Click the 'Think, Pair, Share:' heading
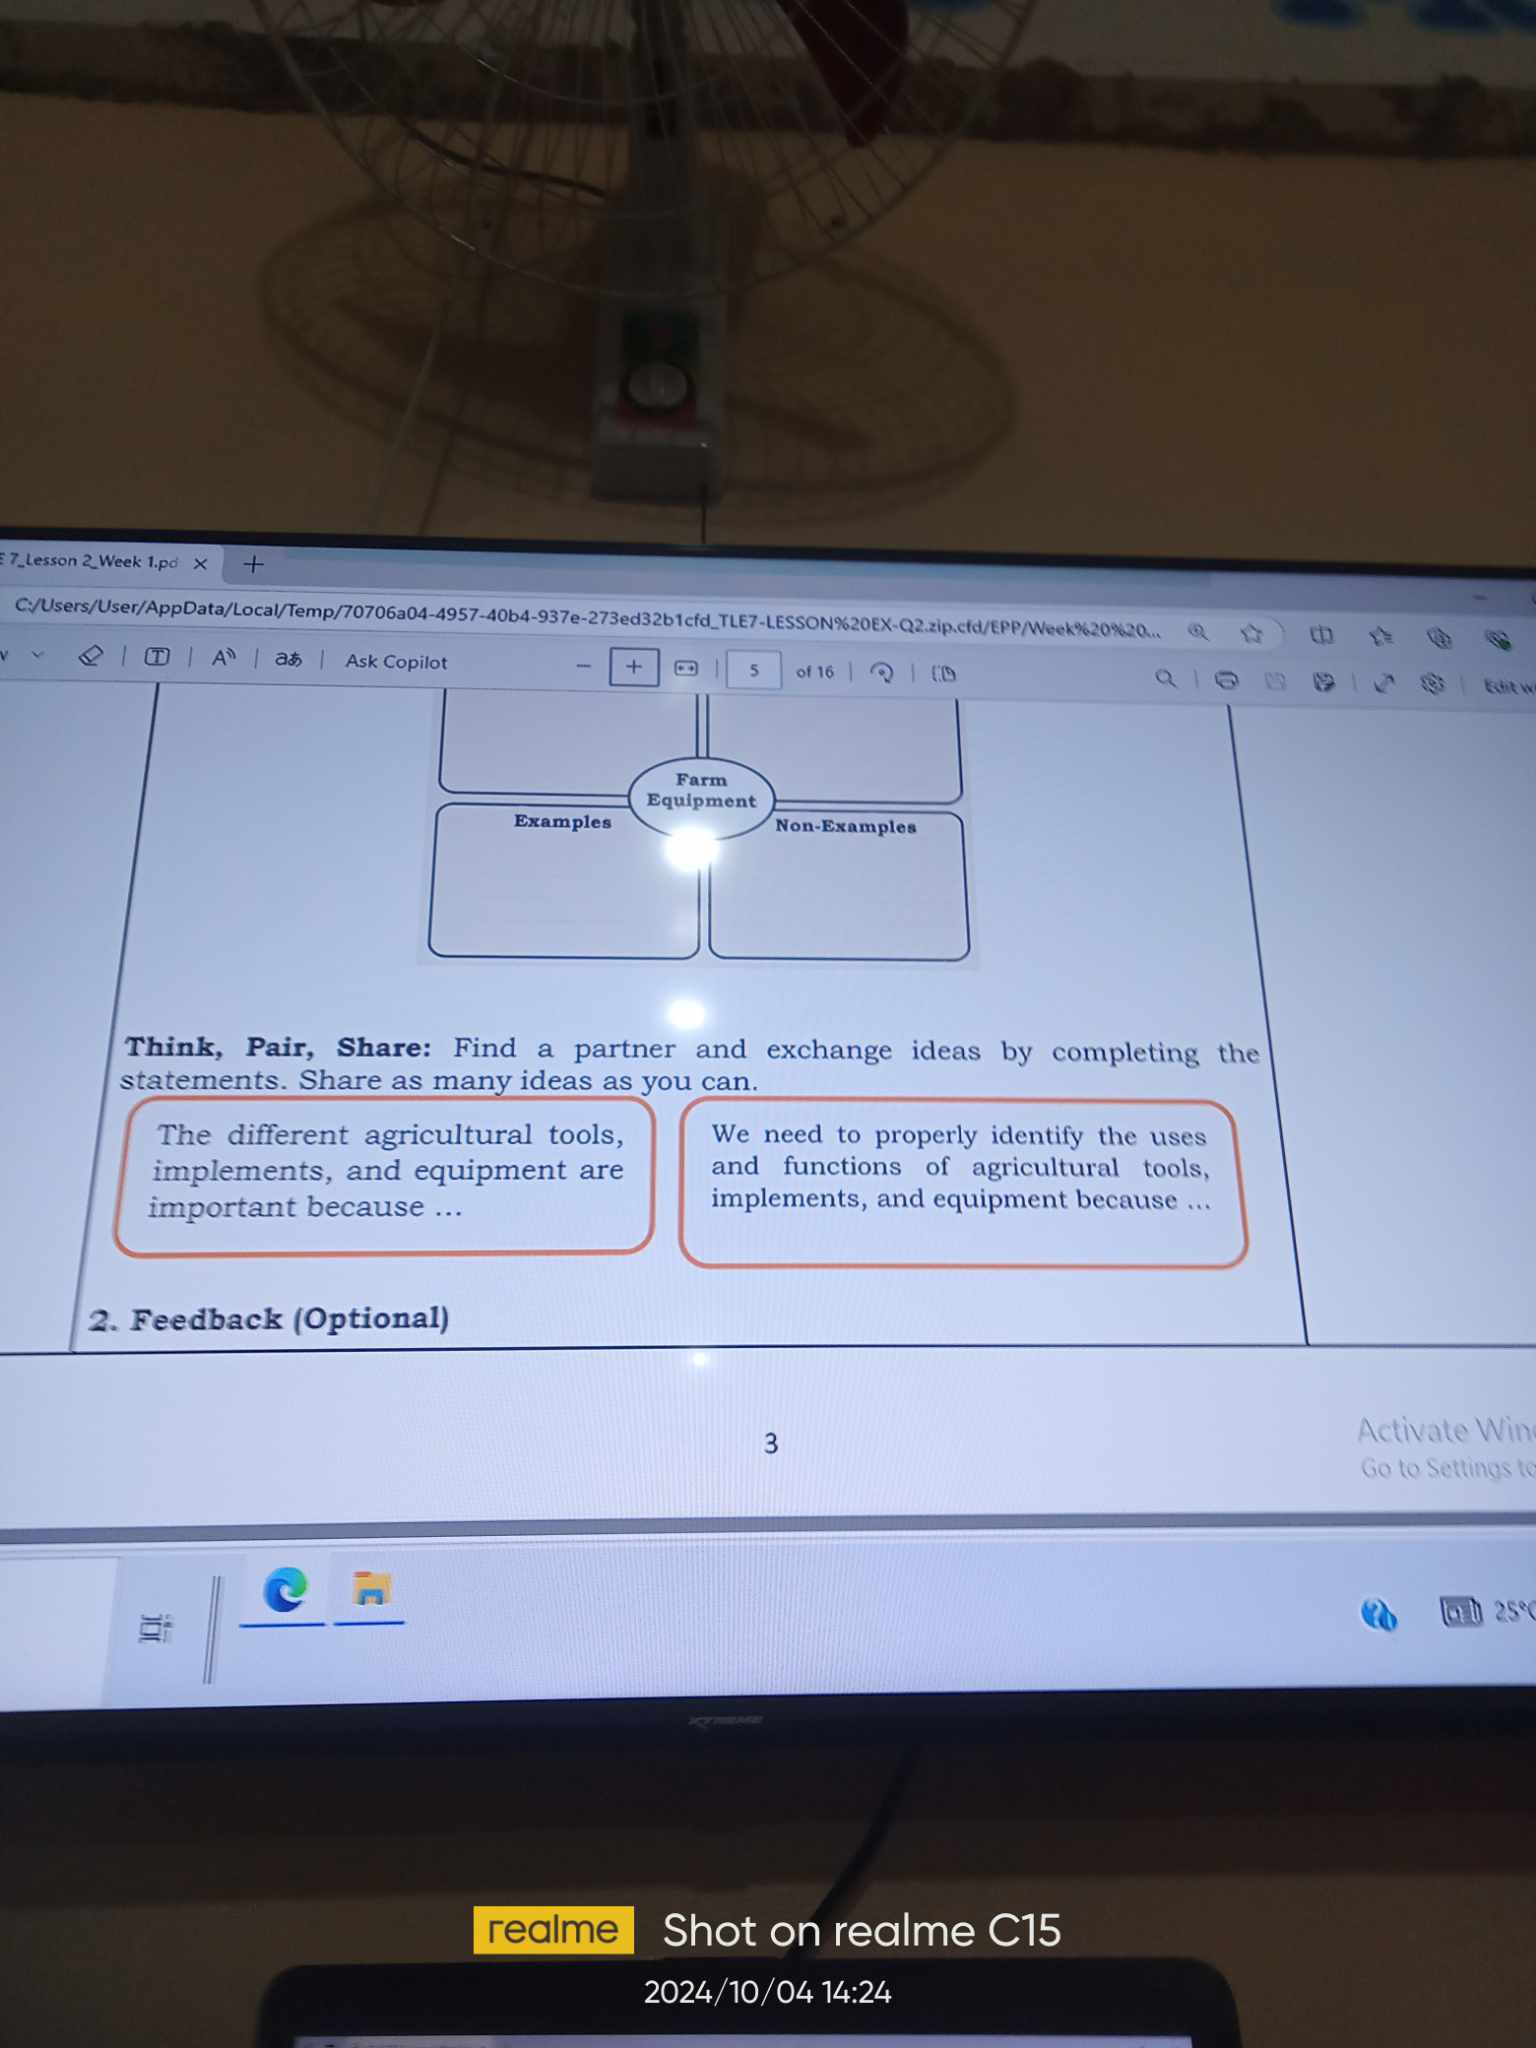Image resolution: width=1536 pixels, height=2048 pixels. tap(277, 1047)
